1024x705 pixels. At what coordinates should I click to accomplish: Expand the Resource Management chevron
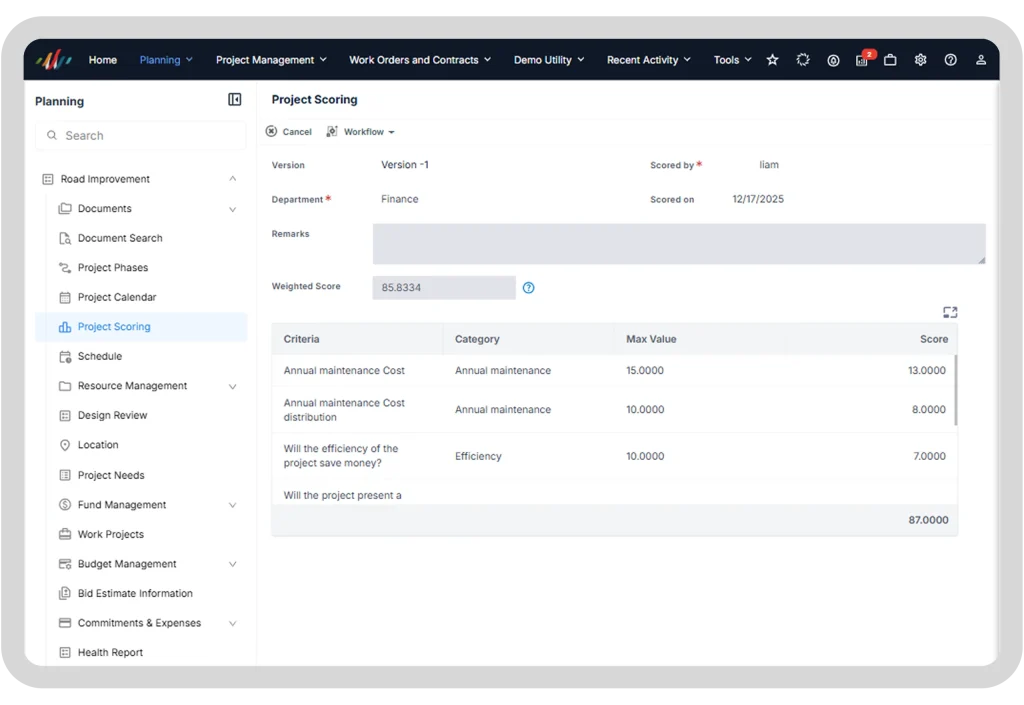coord(232,386)
